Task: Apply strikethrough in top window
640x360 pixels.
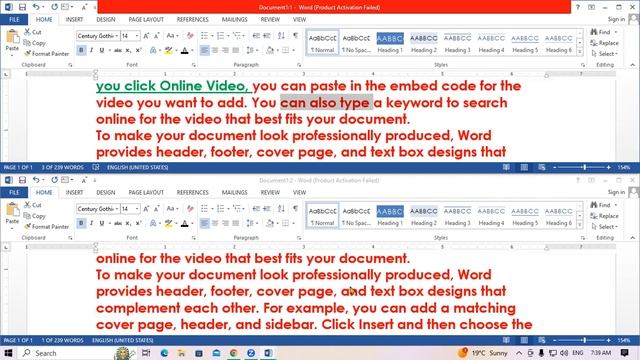Action: (x=118, y=50)
